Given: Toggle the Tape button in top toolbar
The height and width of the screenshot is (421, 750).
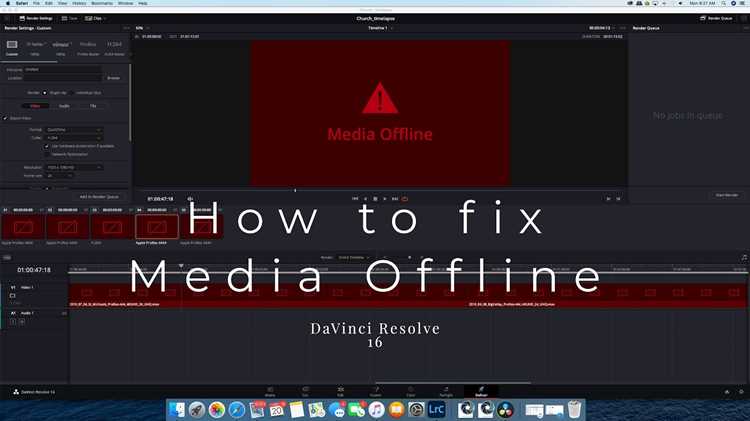Looking at the screenshot, I should tap(69, 18).
